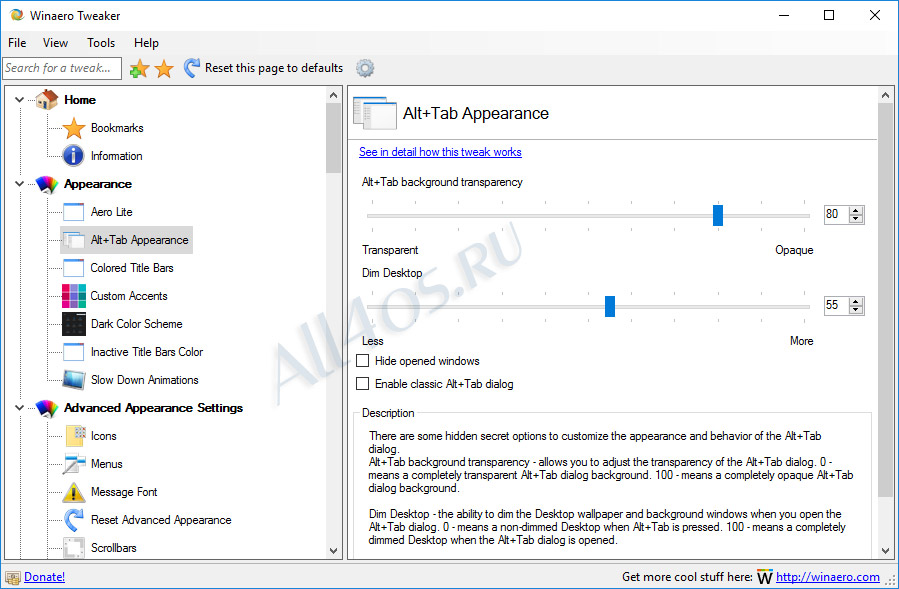Image resolution: width=899 pixels, height=589 pixels.
Task: Select Alt+Tab Appearance in the tree
Action: tap(127, 240)
